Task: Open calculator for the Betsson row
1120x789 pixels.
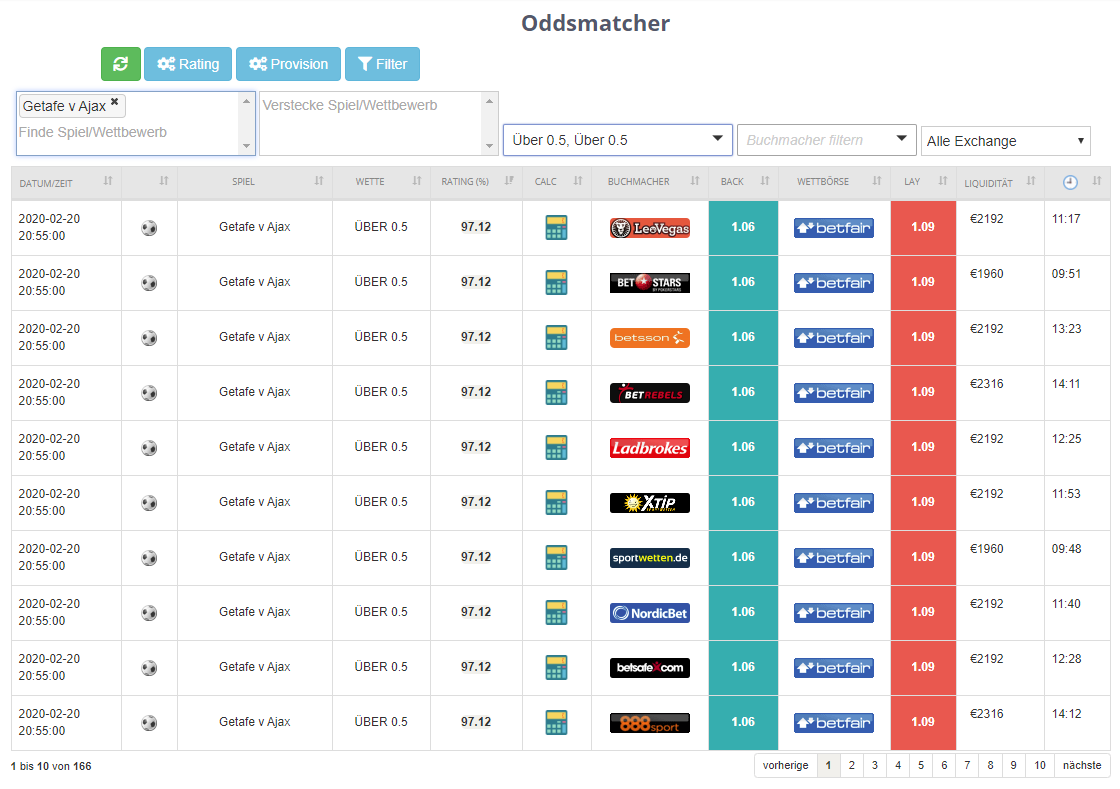Action: 556,338
